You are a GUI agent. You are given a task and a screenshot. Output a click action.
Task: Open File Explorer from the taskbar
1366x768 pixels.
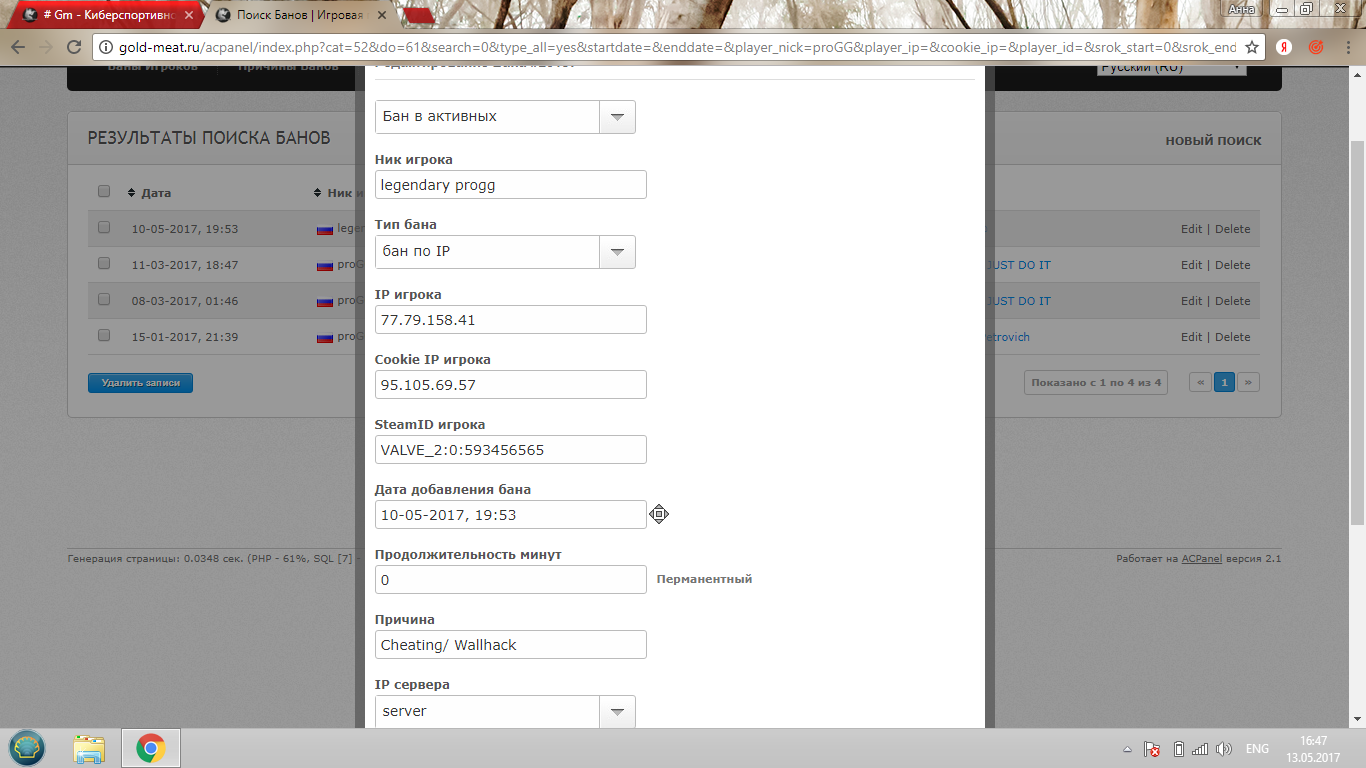coord(90,747)
